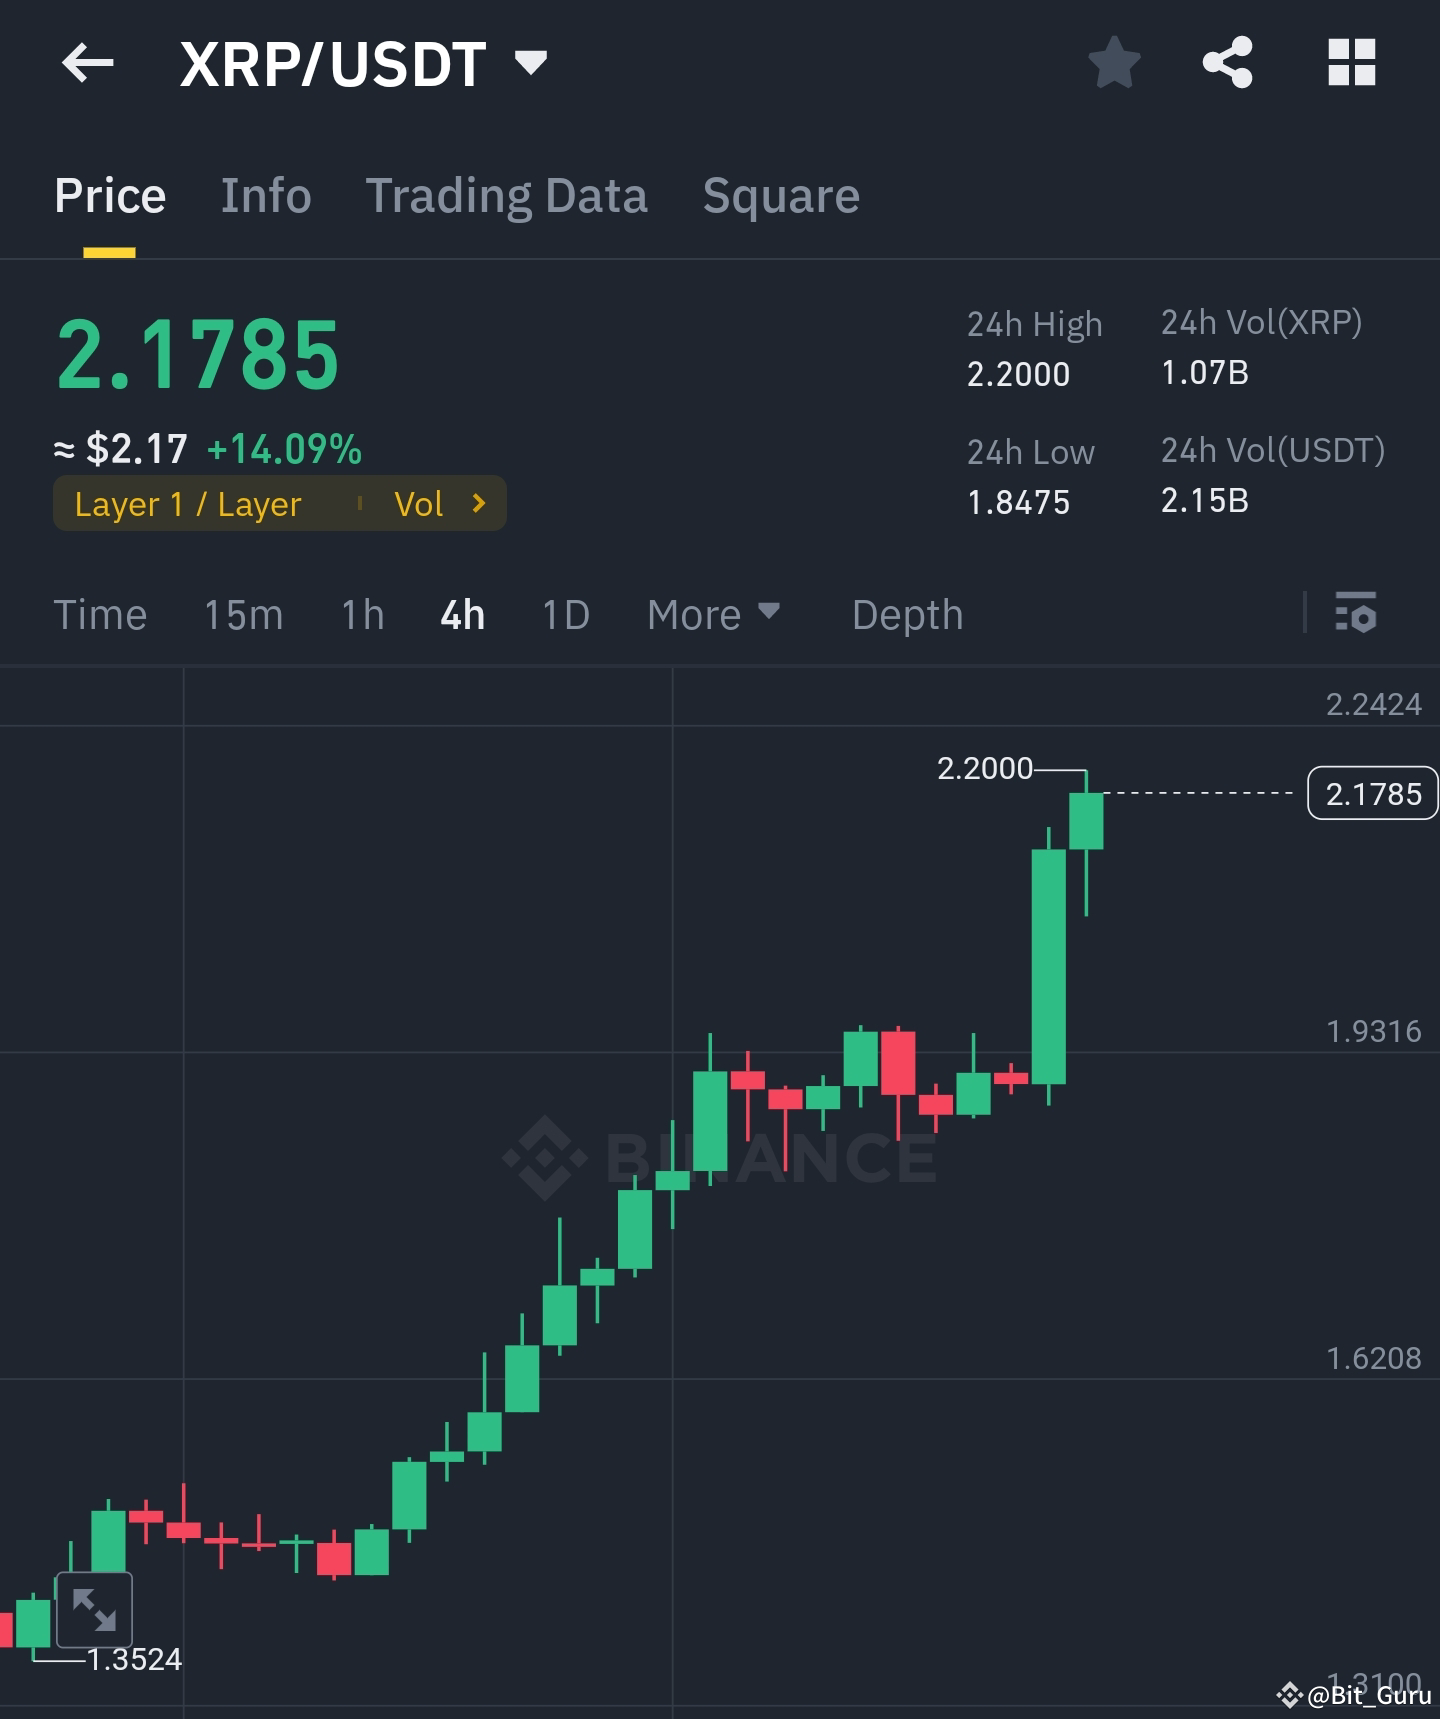Select the Vol indicator chip
Screen dimensions: 1440x1719
click(420, 504)
